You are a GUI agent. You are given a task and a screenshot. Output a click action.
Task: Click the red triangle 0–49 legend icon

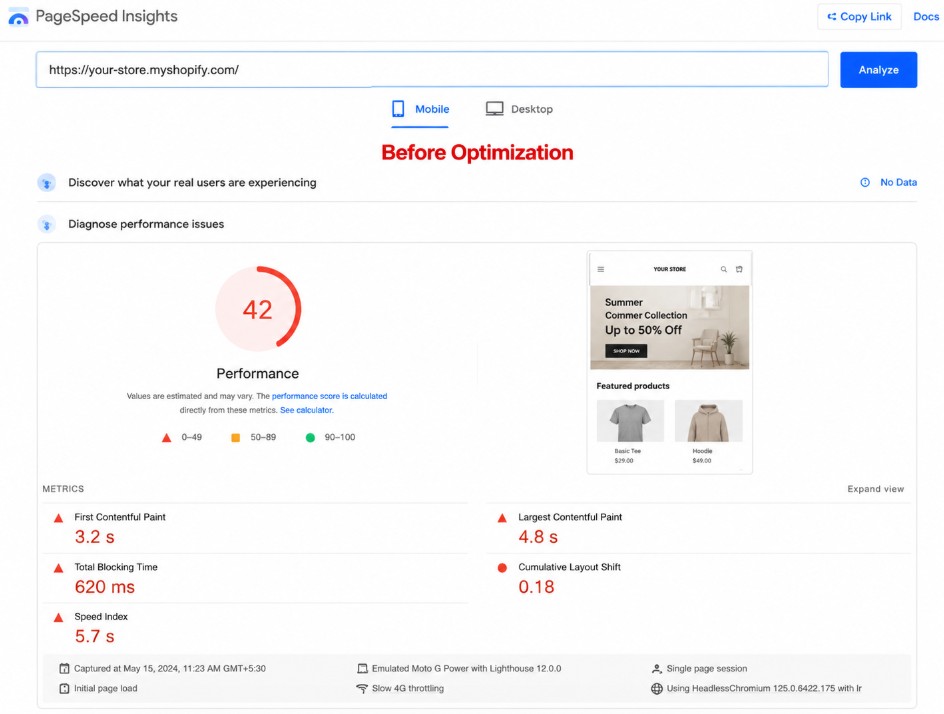tap(167, 438)
